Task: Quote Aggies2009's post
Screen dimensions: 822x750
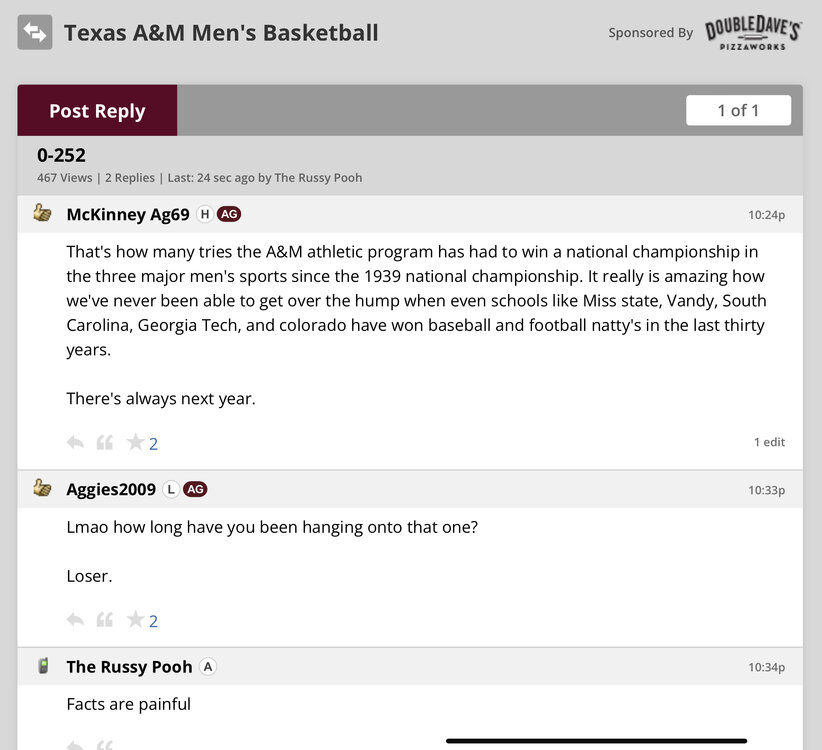Action: (104, 620)
